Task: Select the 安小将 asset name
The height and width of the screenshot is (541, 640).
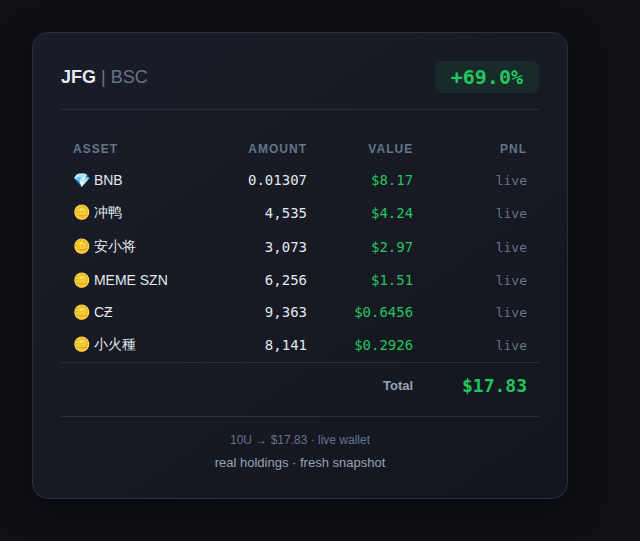Action: tap(115, 246)
